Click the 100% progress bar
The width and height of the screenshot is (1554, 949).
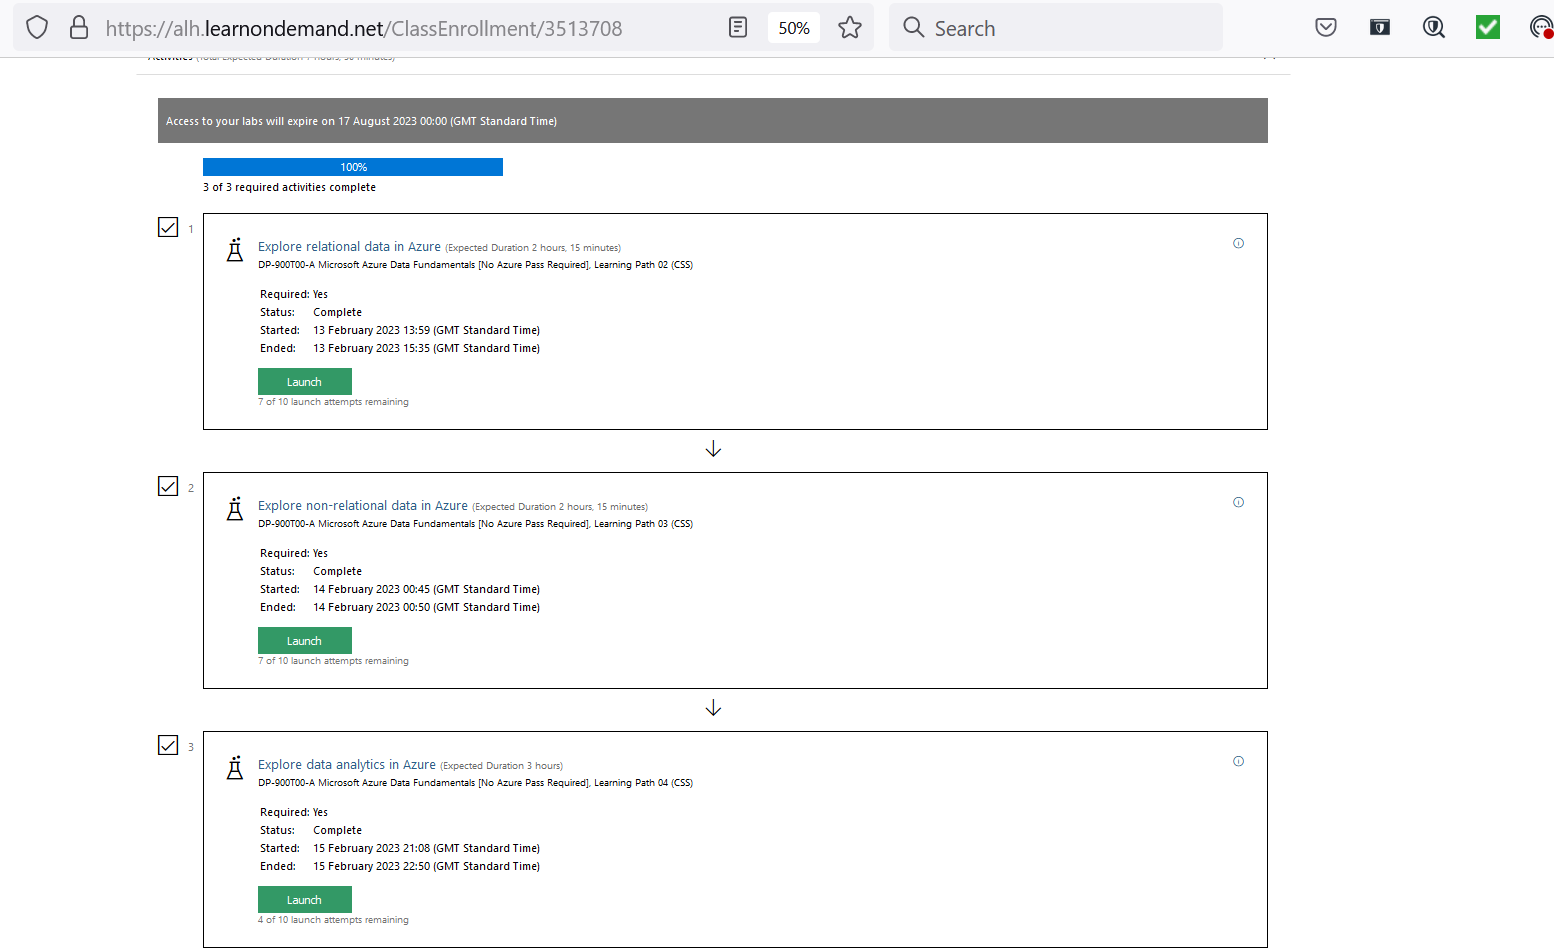(352, 166)
